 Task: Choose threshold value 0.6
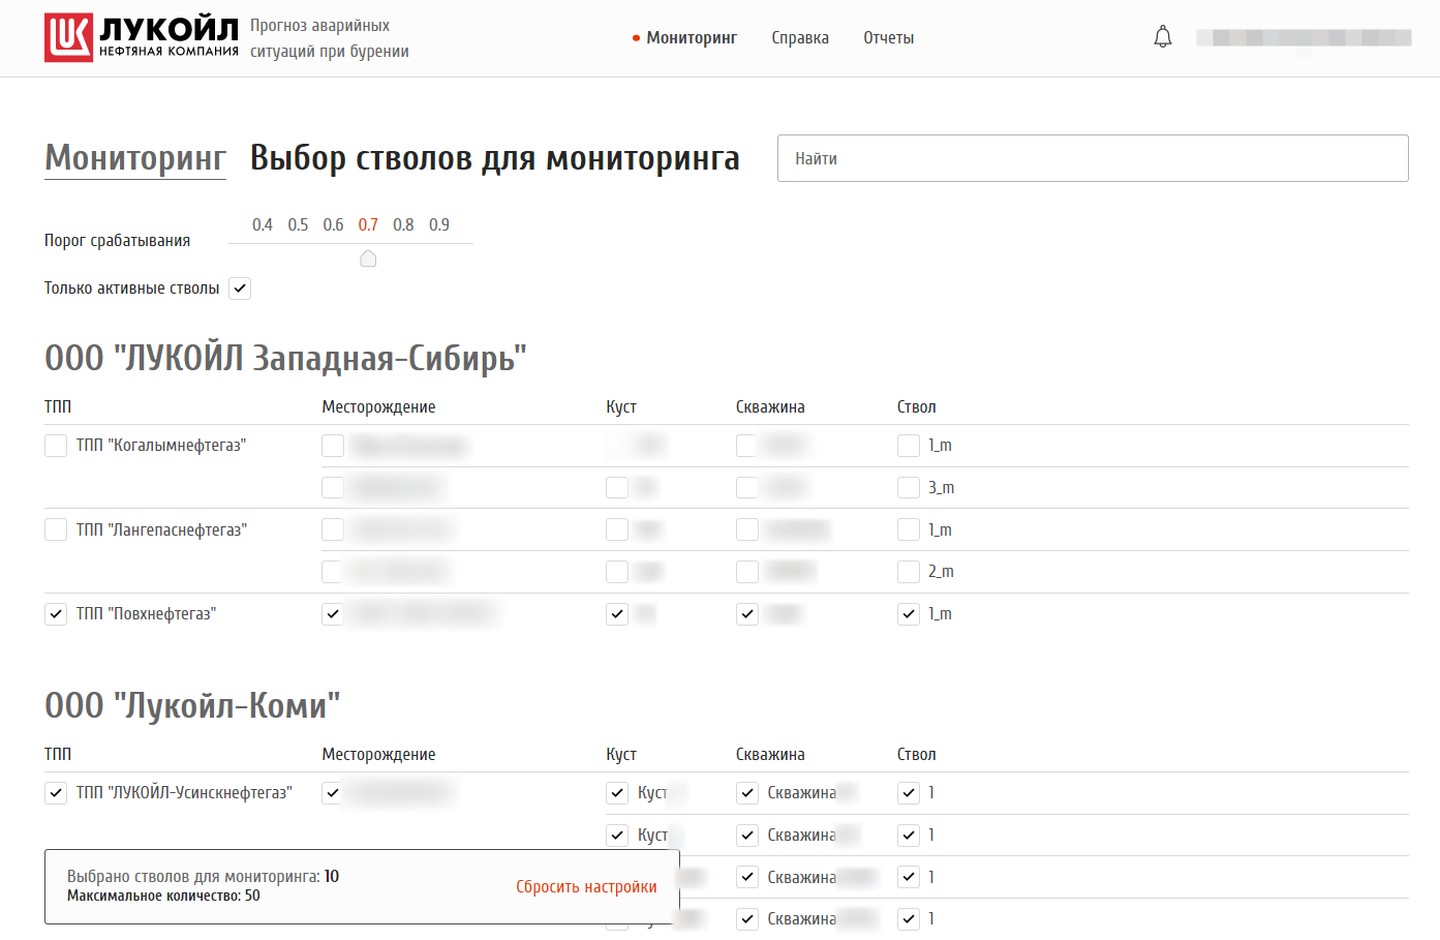(x=333, y=225)
